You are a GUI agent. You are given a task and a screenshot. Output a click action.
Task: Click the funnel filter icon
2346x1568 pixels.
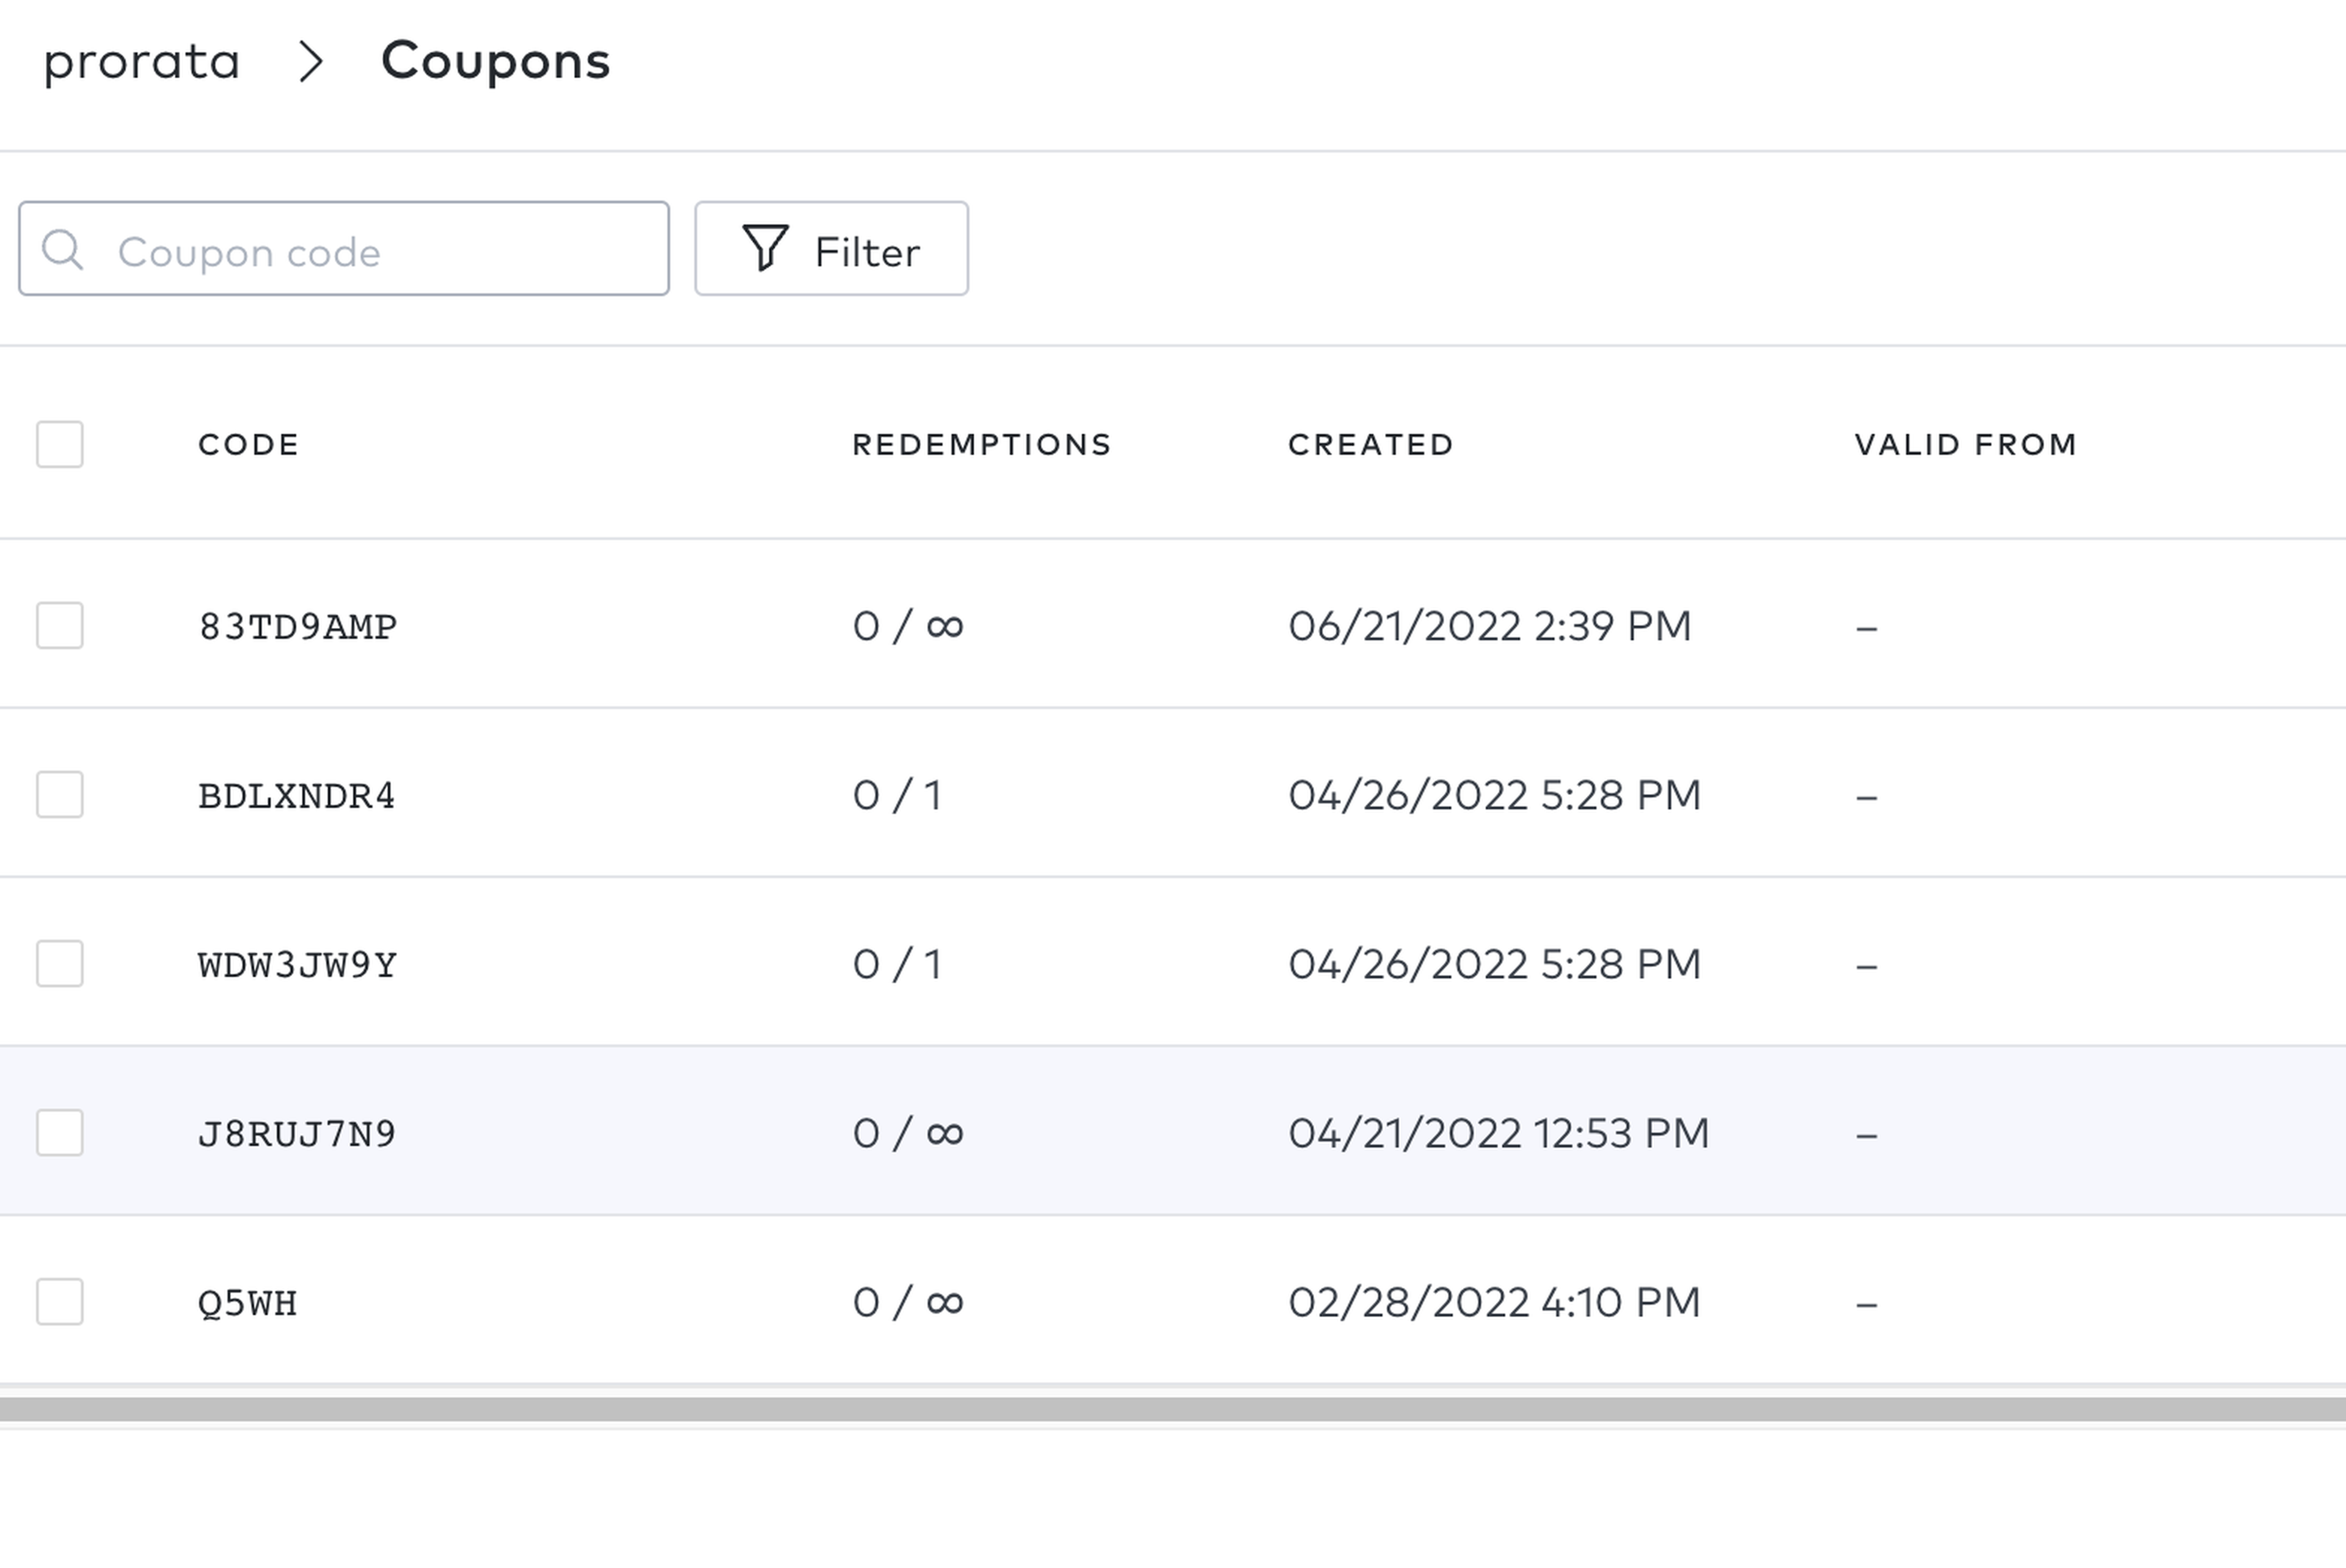coord(765,247)
